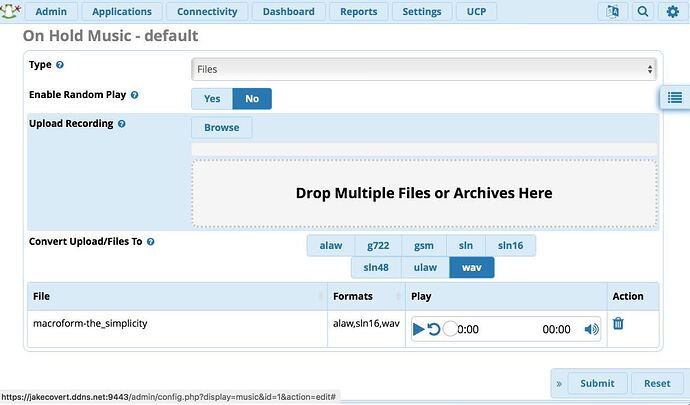Open the UCP menu
Screen dimensions: 690x405
(477, 11)
